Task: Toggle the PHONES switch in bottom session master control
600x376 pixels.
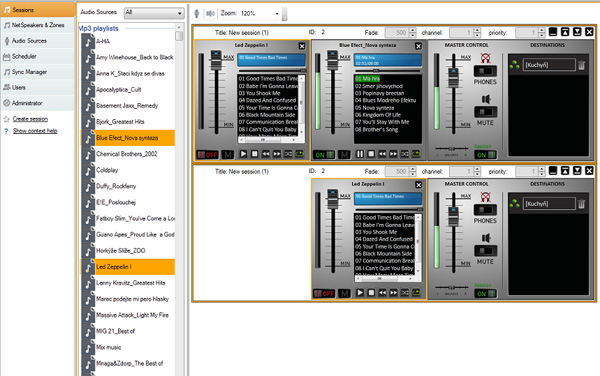Action: pos(485,210)
